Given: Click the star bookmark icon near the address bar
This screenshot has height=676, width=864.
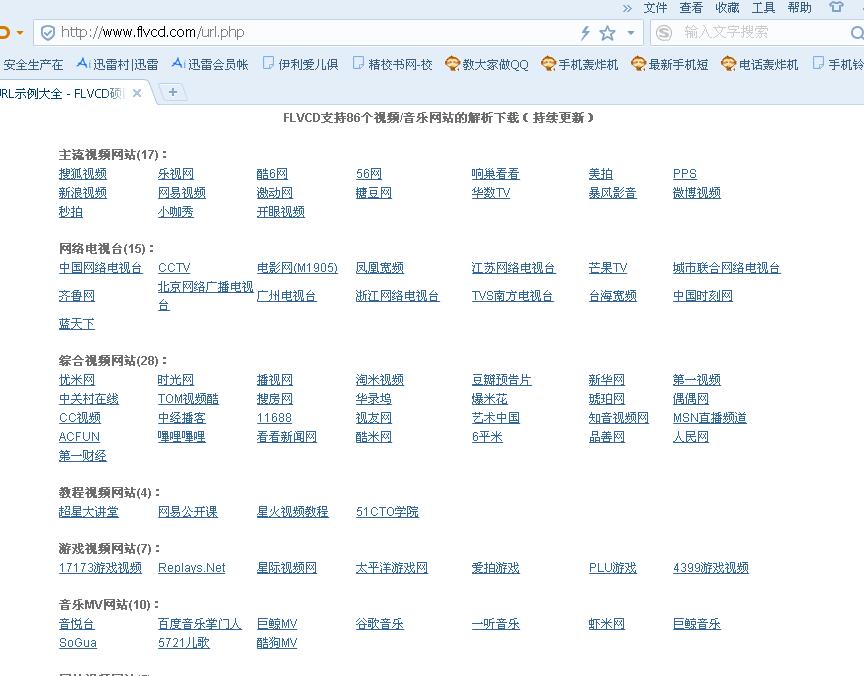Looking at the screenshot, I should point(607,32).
